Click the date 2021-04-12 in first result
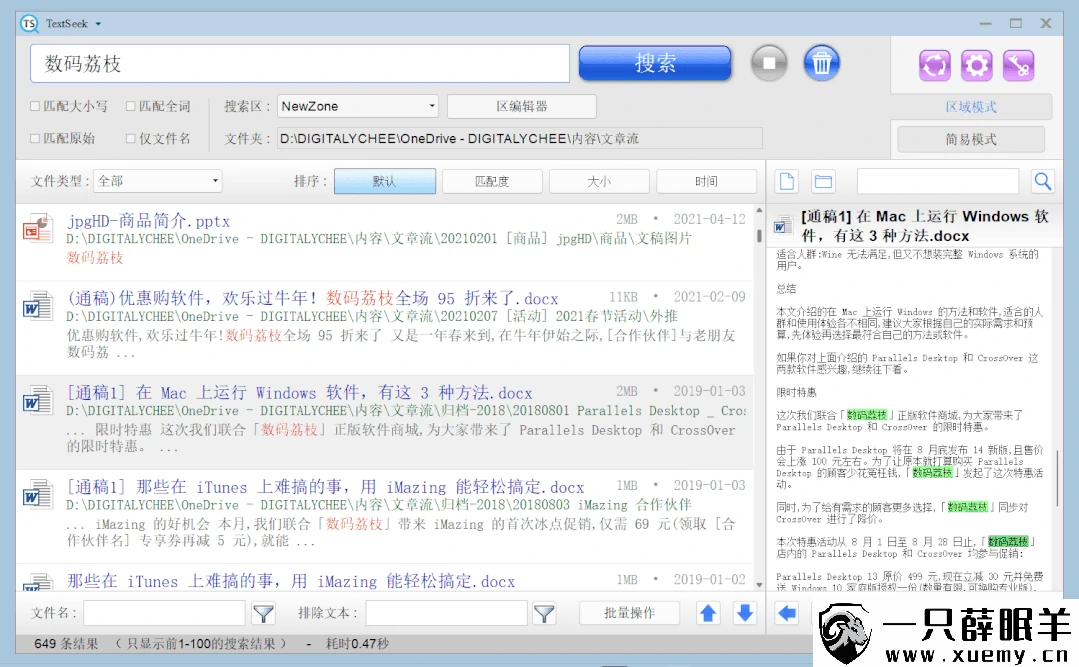Screen dimensions: 1079x667 click(709, 219)
